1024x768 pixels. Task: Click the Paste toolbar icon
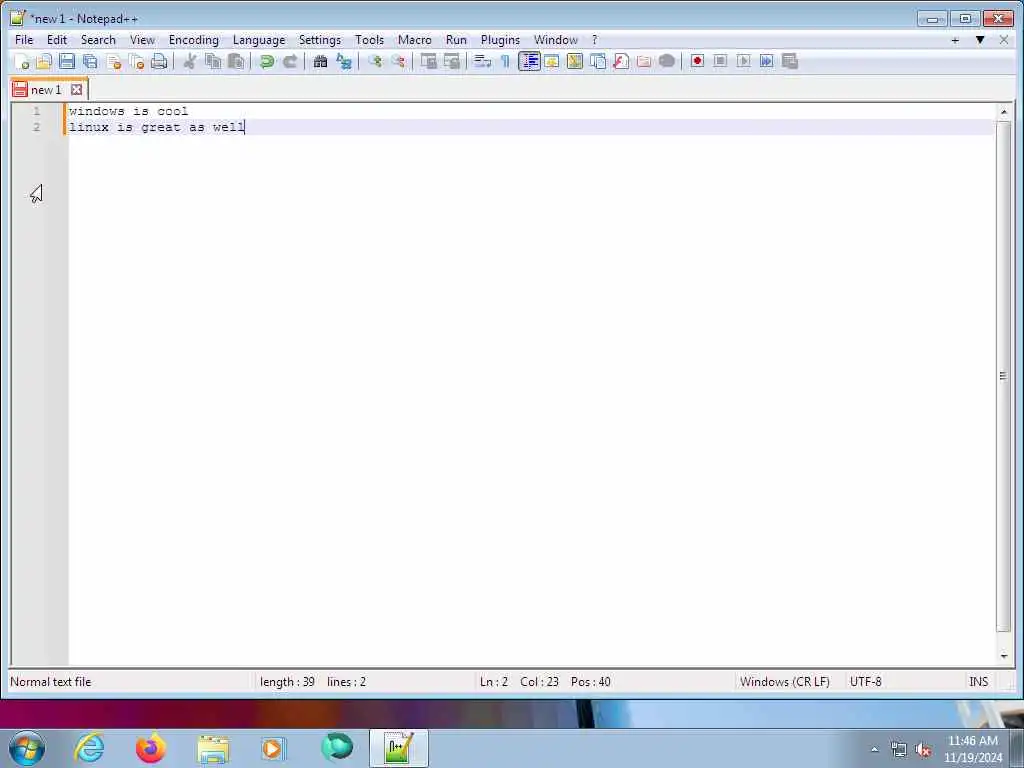tap(236, 62)
